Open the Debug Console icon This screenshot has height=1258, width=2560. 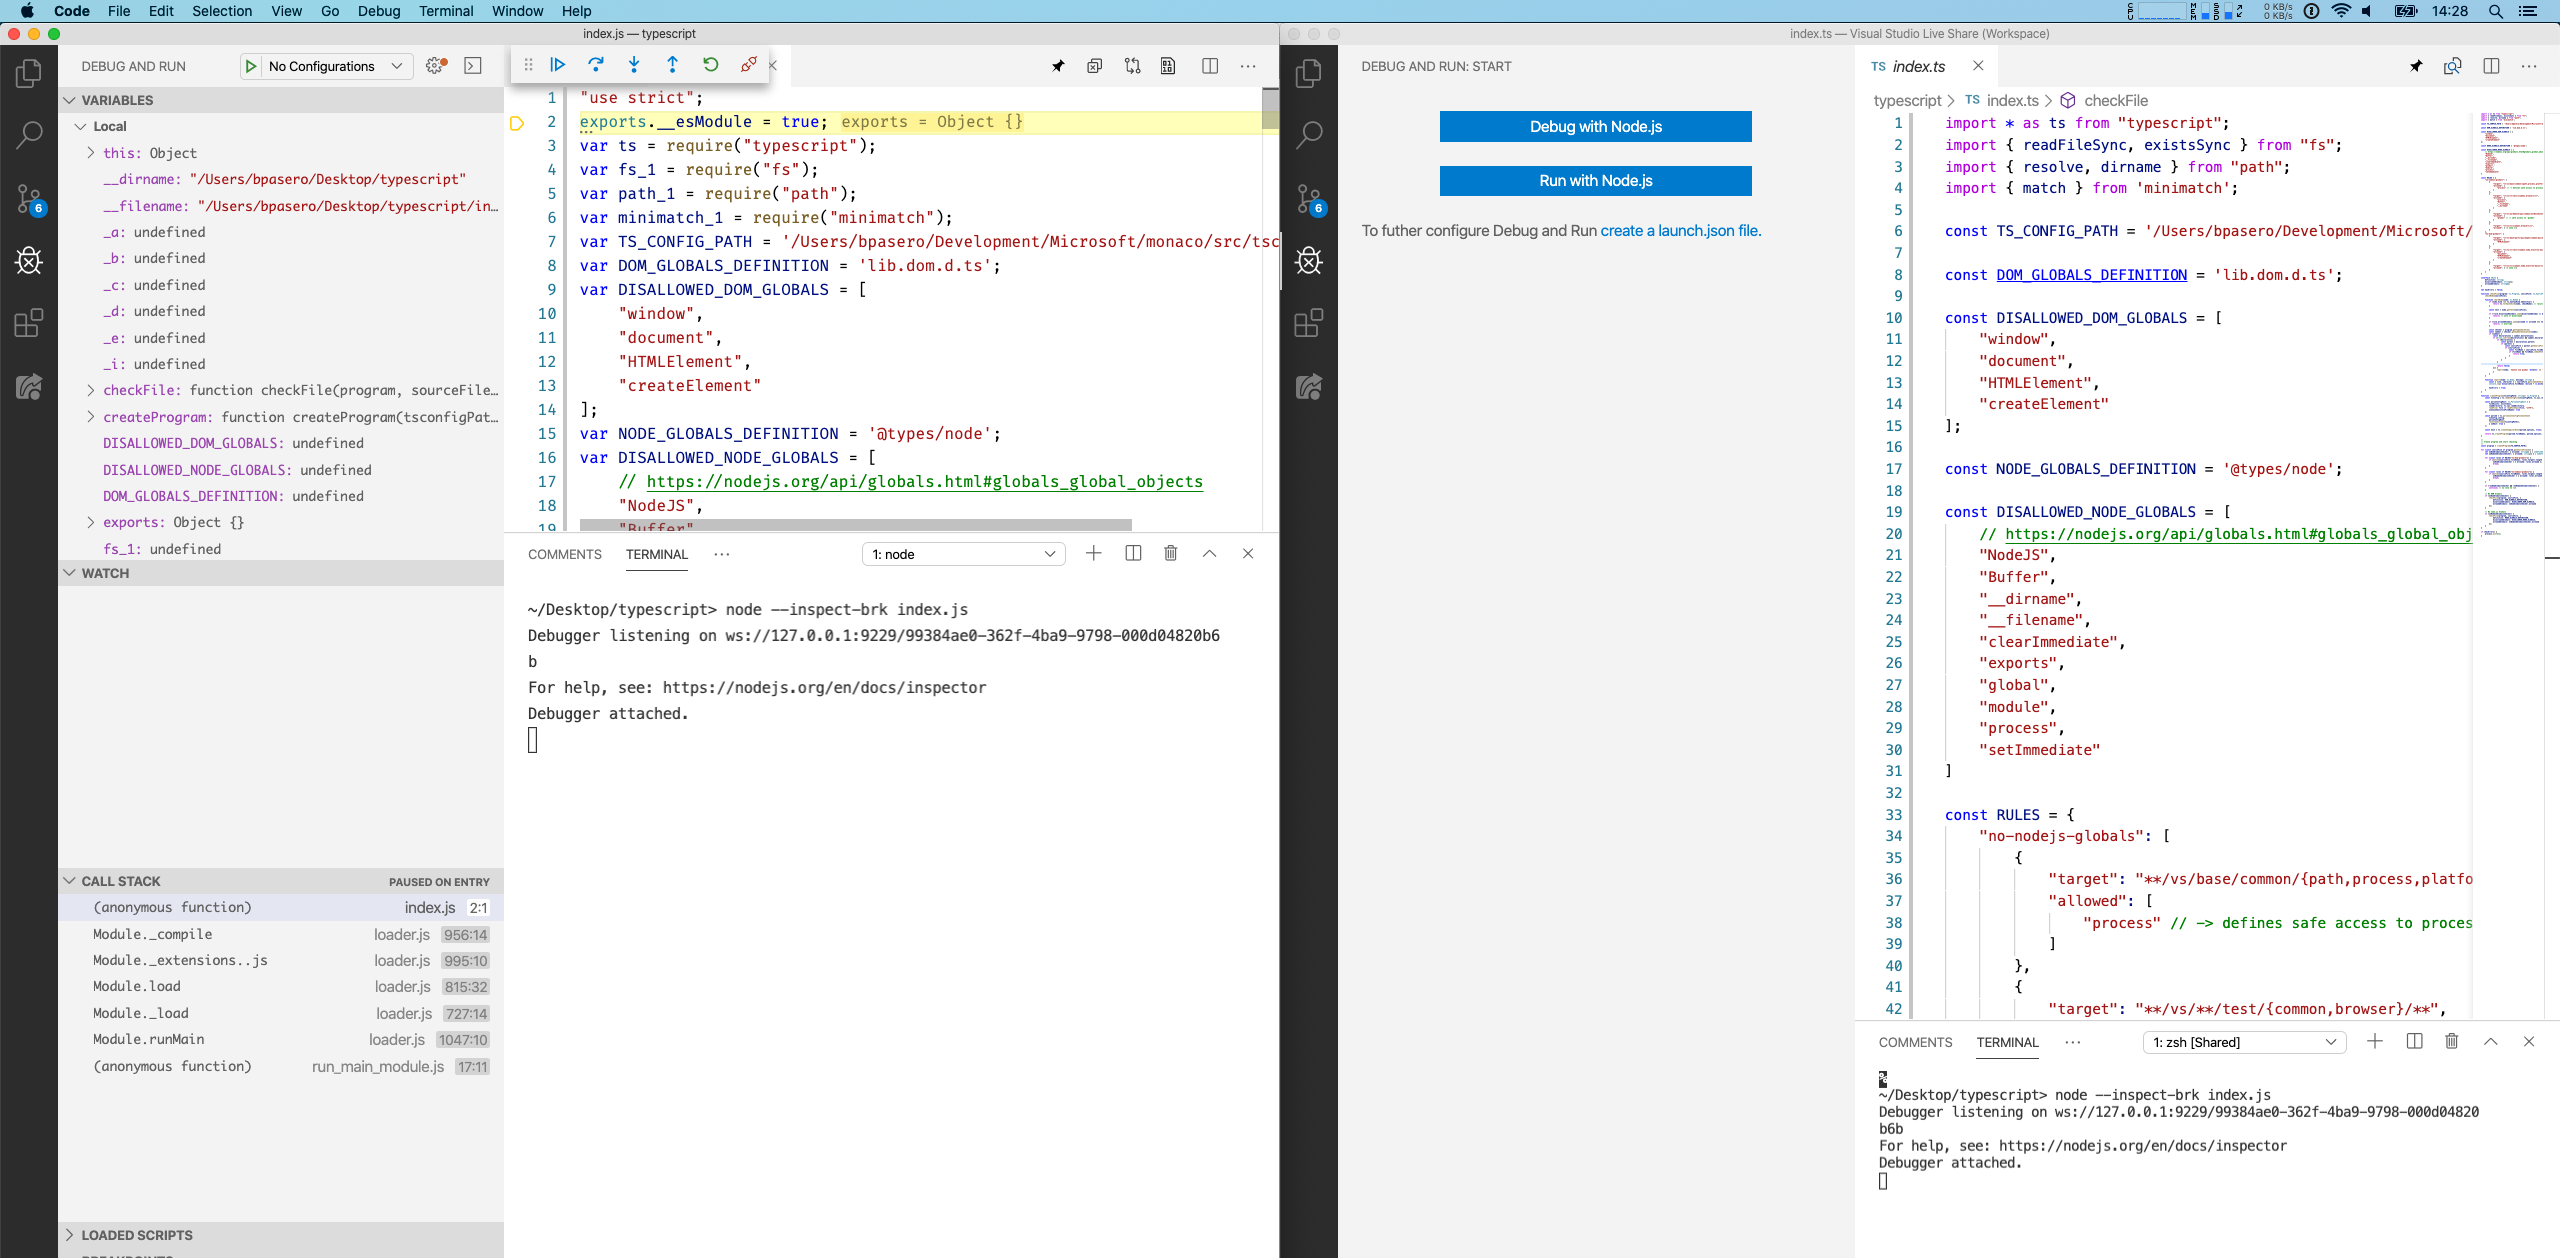tap(473, 66)
